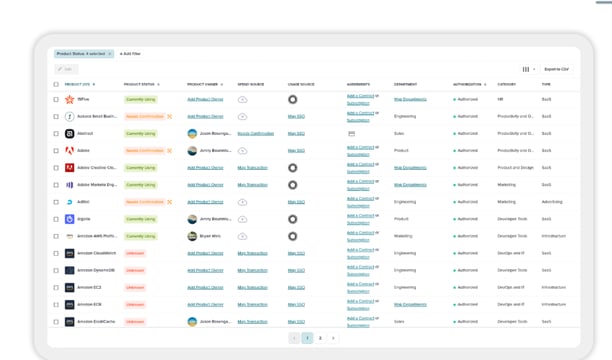The width and height of the screenshot is (612, 360).
Task: Click Add Product Owner link for 15Five
Action: [x=205, y=100]
